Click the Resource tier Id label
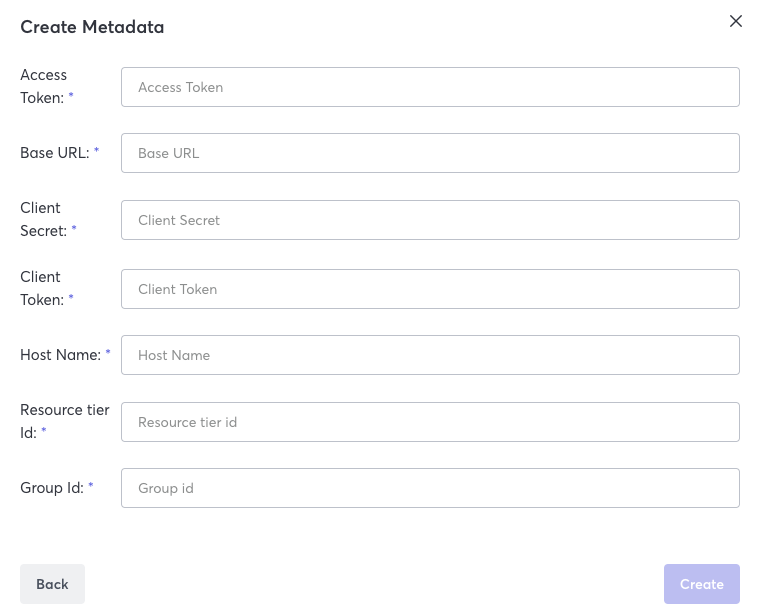This screenshot has width=760, height=616. 64,421
